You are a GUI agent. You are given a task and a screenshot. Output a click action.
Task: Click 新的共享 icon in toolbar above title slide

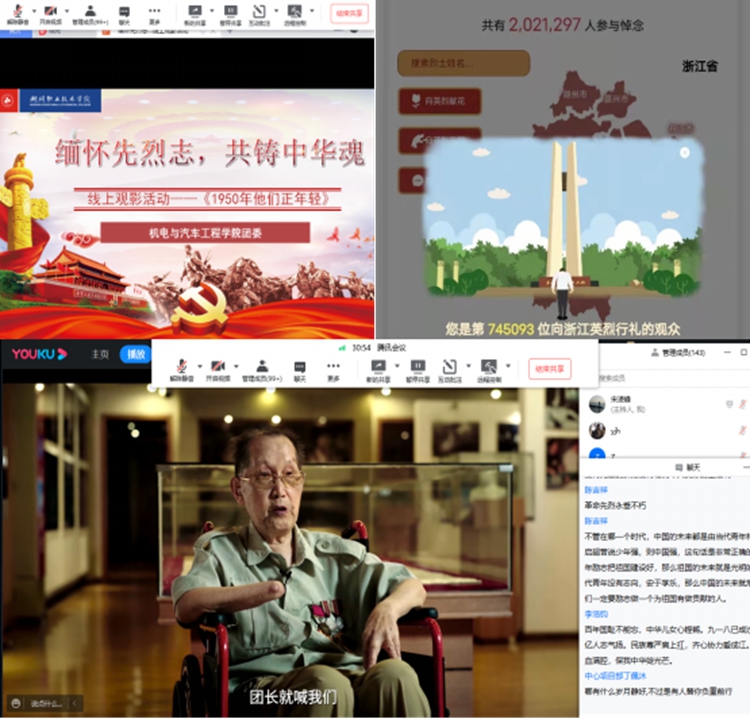pyautogui.click(x=194, y=14)
